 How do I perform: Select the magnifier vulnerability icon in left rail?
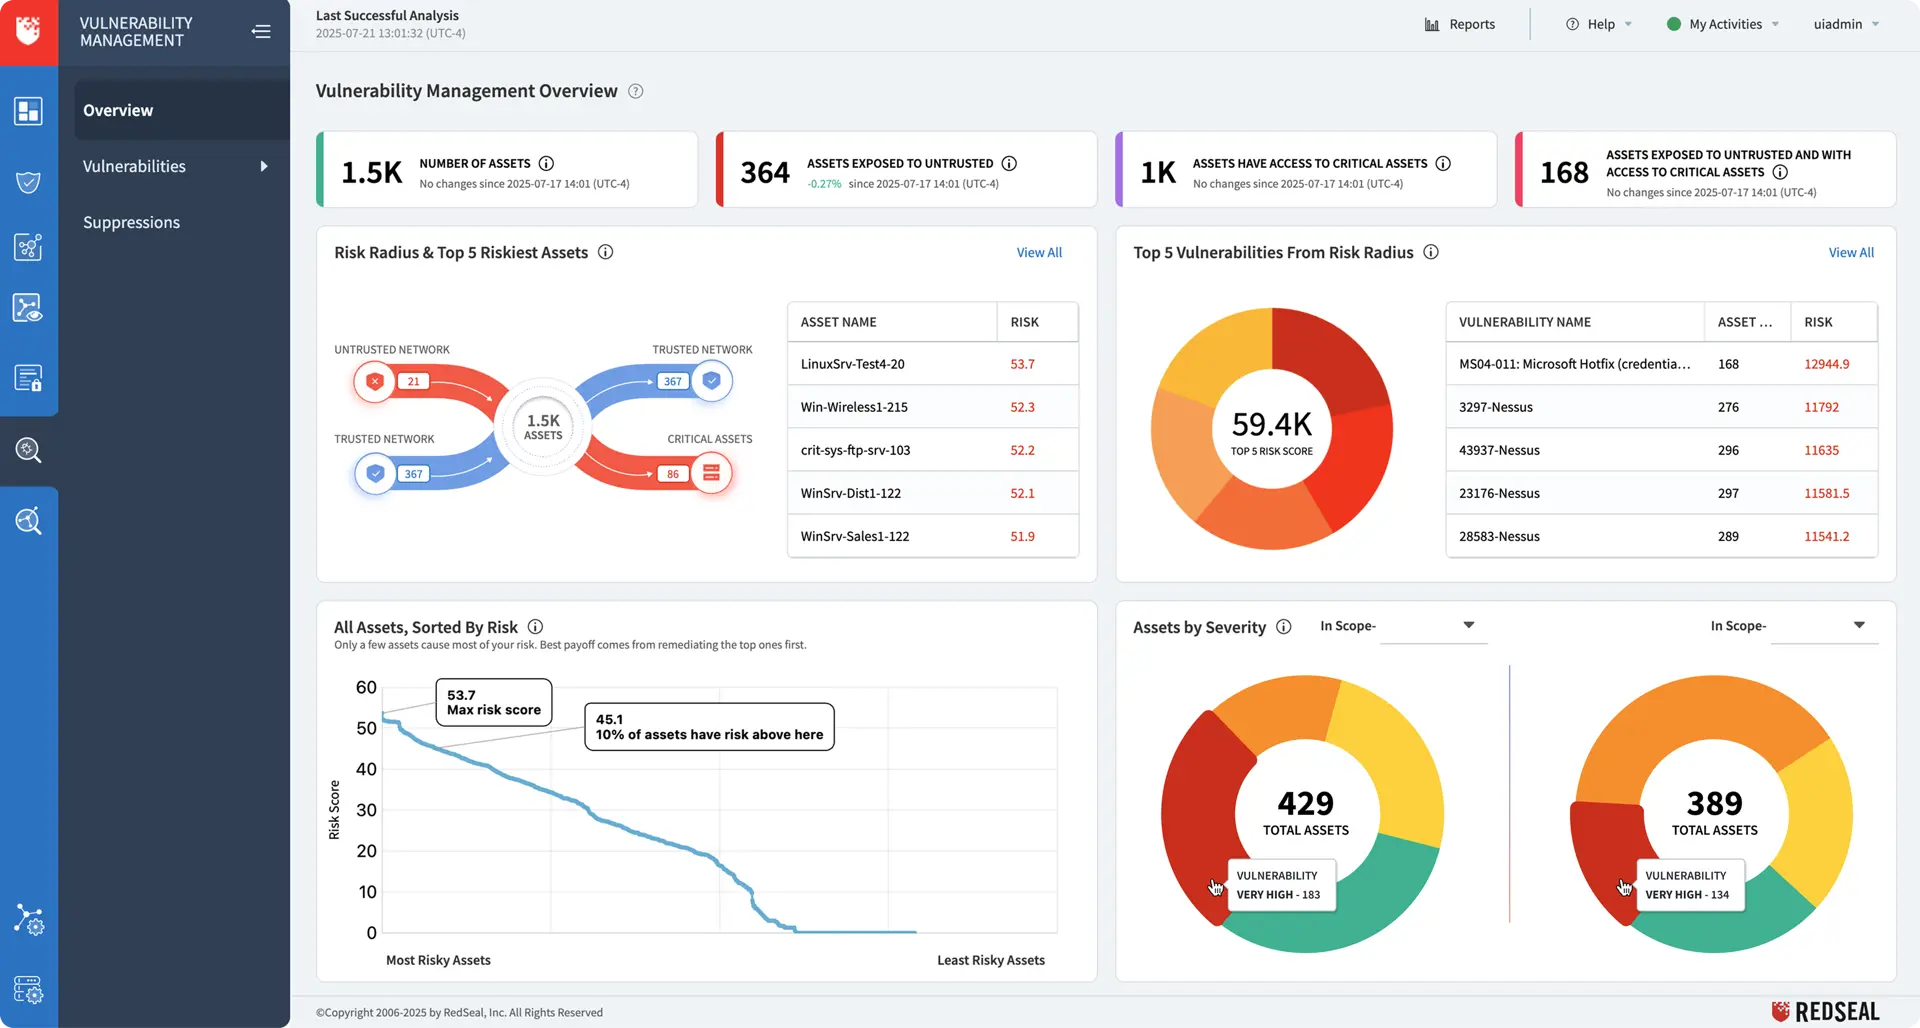pos(28,450)
